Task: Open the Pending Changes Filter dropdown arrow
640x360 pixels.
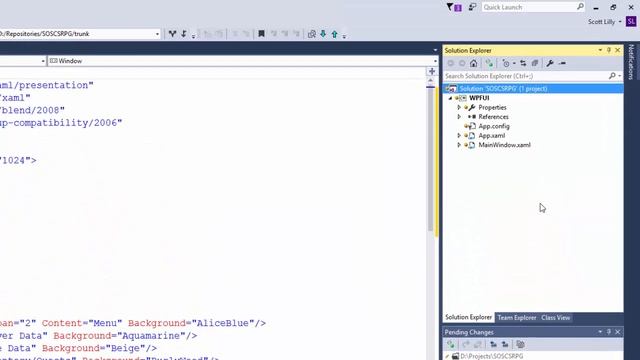Action: click(x=514, y=63)
